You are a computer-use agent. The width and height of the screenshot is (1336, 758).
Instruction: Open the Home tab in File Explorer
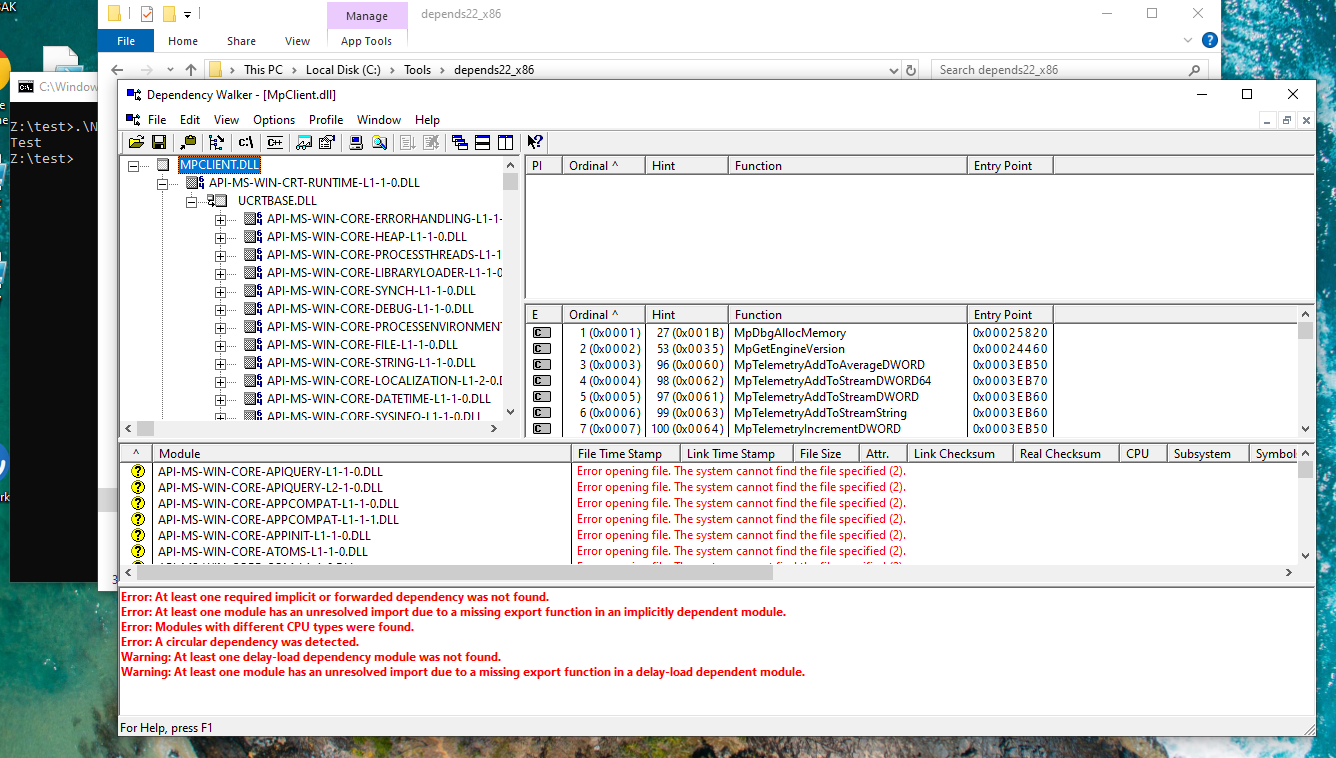[183, 41]
